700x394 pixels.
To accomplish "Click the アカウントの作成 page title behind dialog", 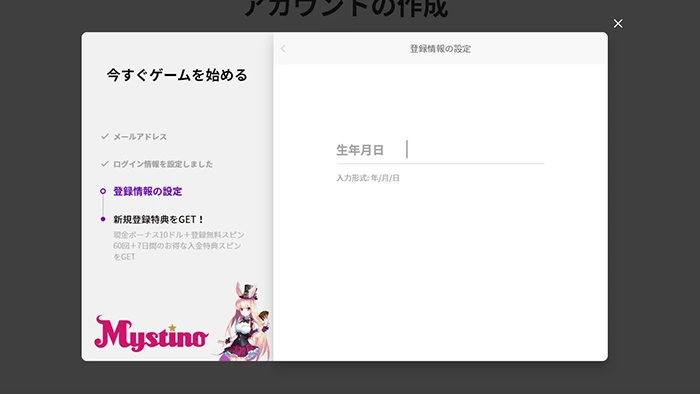I will pos(346,8).
